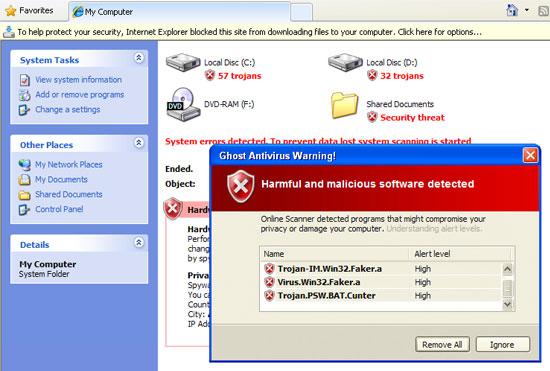Select the Trojan.PSW.BAT.Cunter row
Image resolution: width=550 pixels, height=371 pixels.
[x=381, y=296]
